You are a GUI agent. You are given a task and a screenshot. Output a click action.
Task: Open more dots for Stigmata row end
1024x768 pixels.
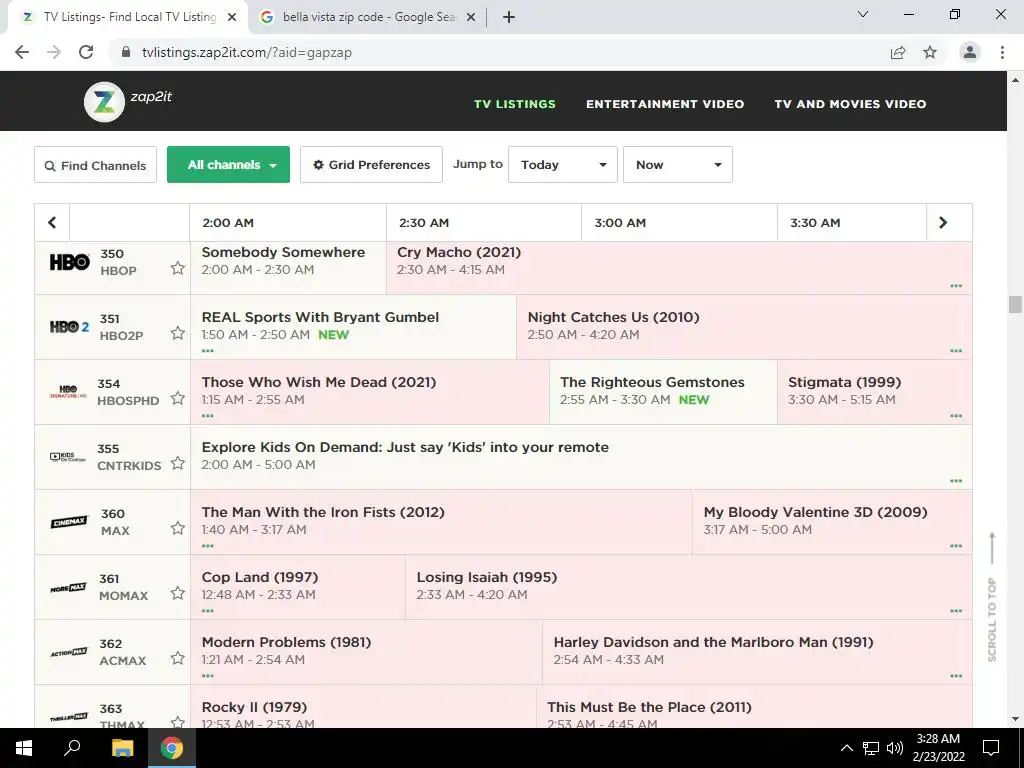(x=956, y=416)
